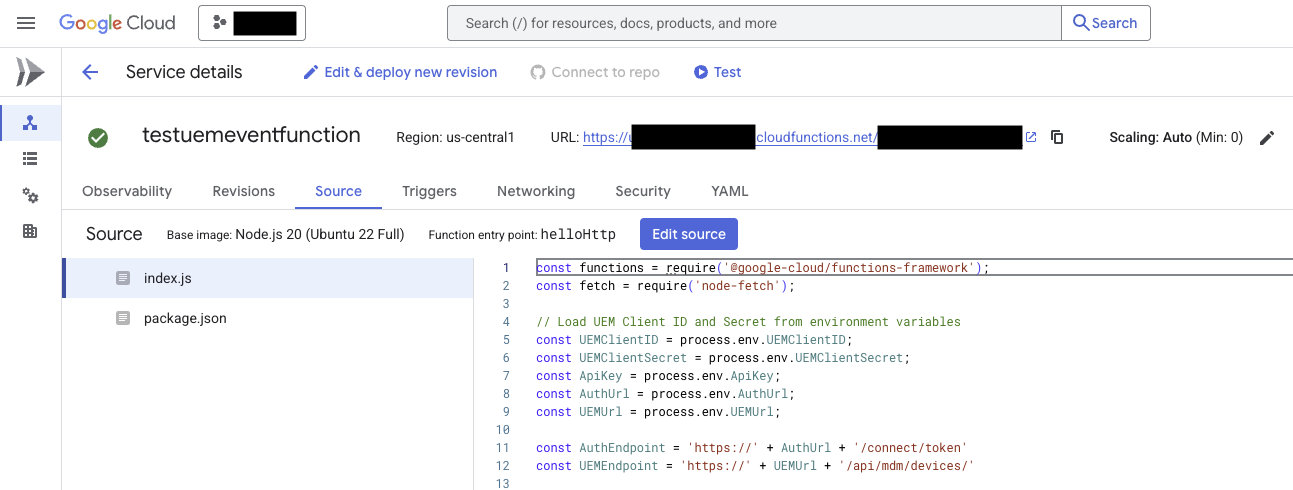Click the open-in-new-tab icon beside URL
Screen dimensions: 1293x490
pos(1031,137)
